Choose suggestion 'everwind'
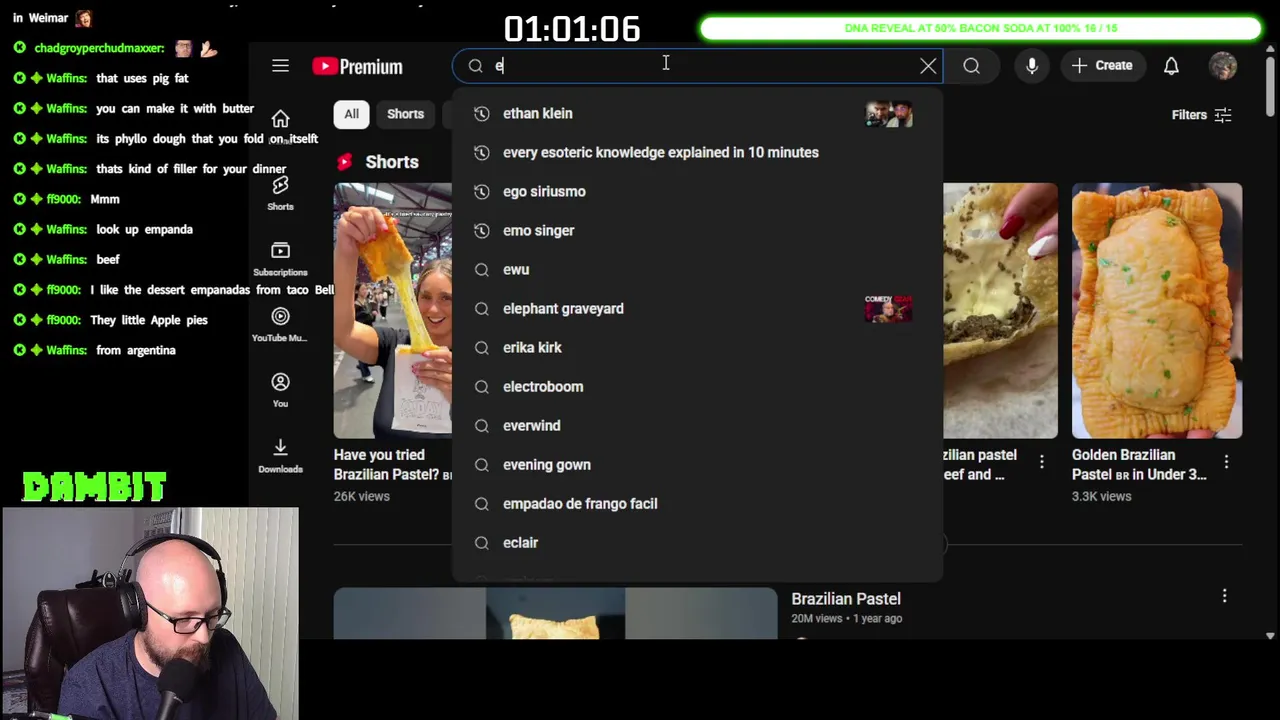The width and height of the screenshot is (1280, 720). pos(697,426)
